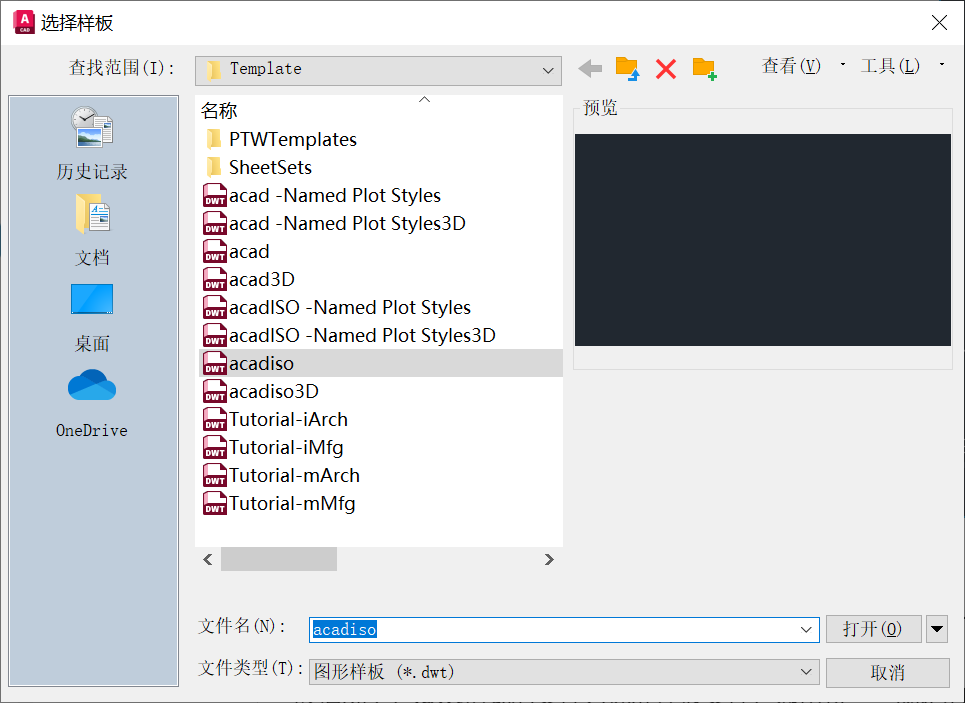Image resolution: width=965 pixels, height=703 pixels.
Task: Open the PTWTemplates folder
Action: pyautogui.click(x=292, y=140)
